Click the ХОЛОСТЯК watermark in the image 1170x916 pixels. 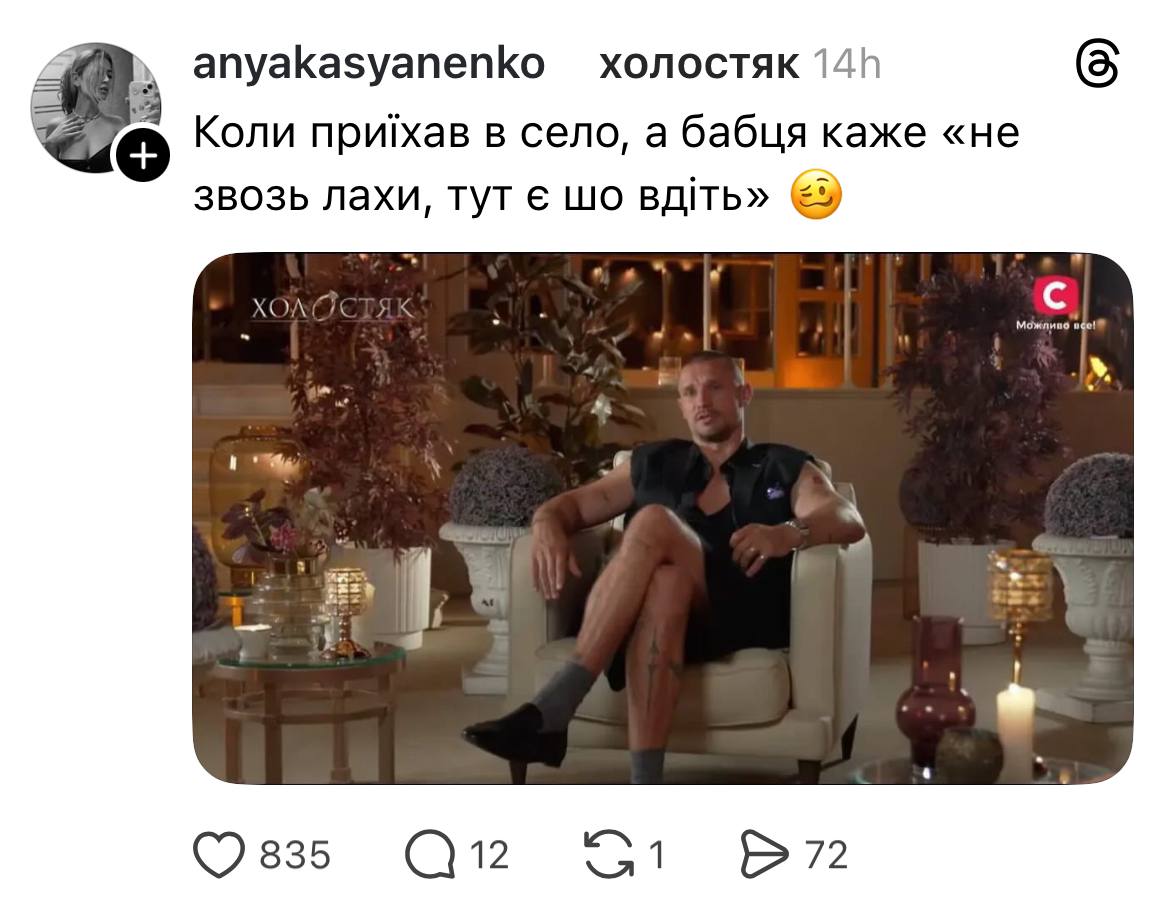coord(332,308)
